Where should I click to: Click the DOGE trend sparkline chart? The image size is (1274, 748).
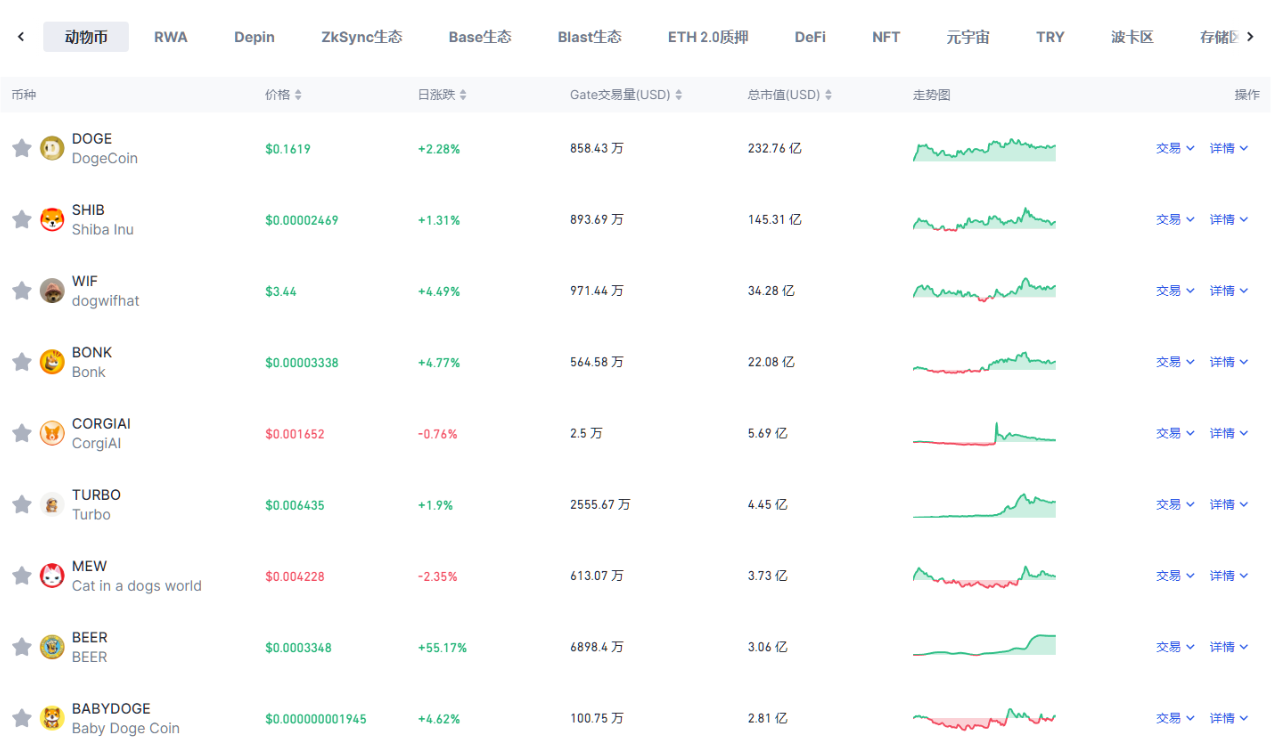point(984,149)
